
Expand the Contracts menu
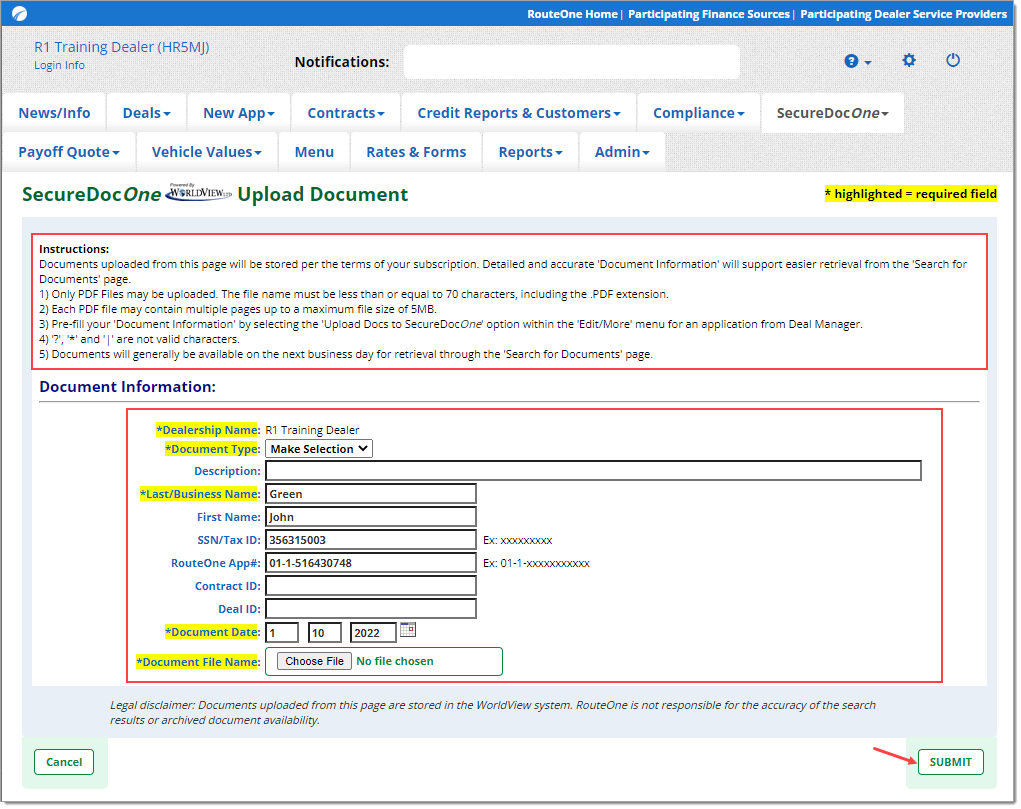pos(346,113)
